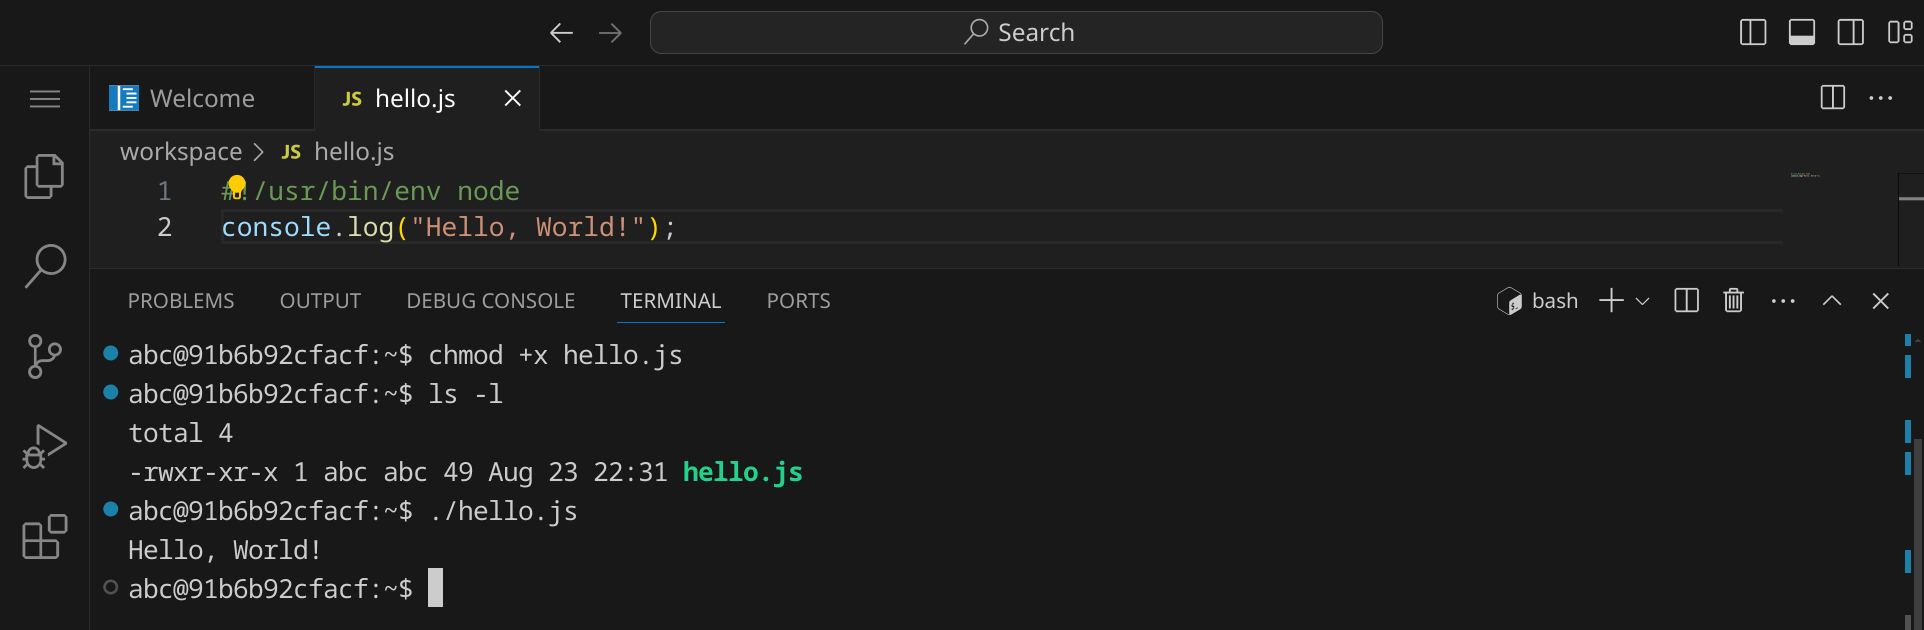
Task: Open the hamburger application menu
Action: (x=44, y=99)
